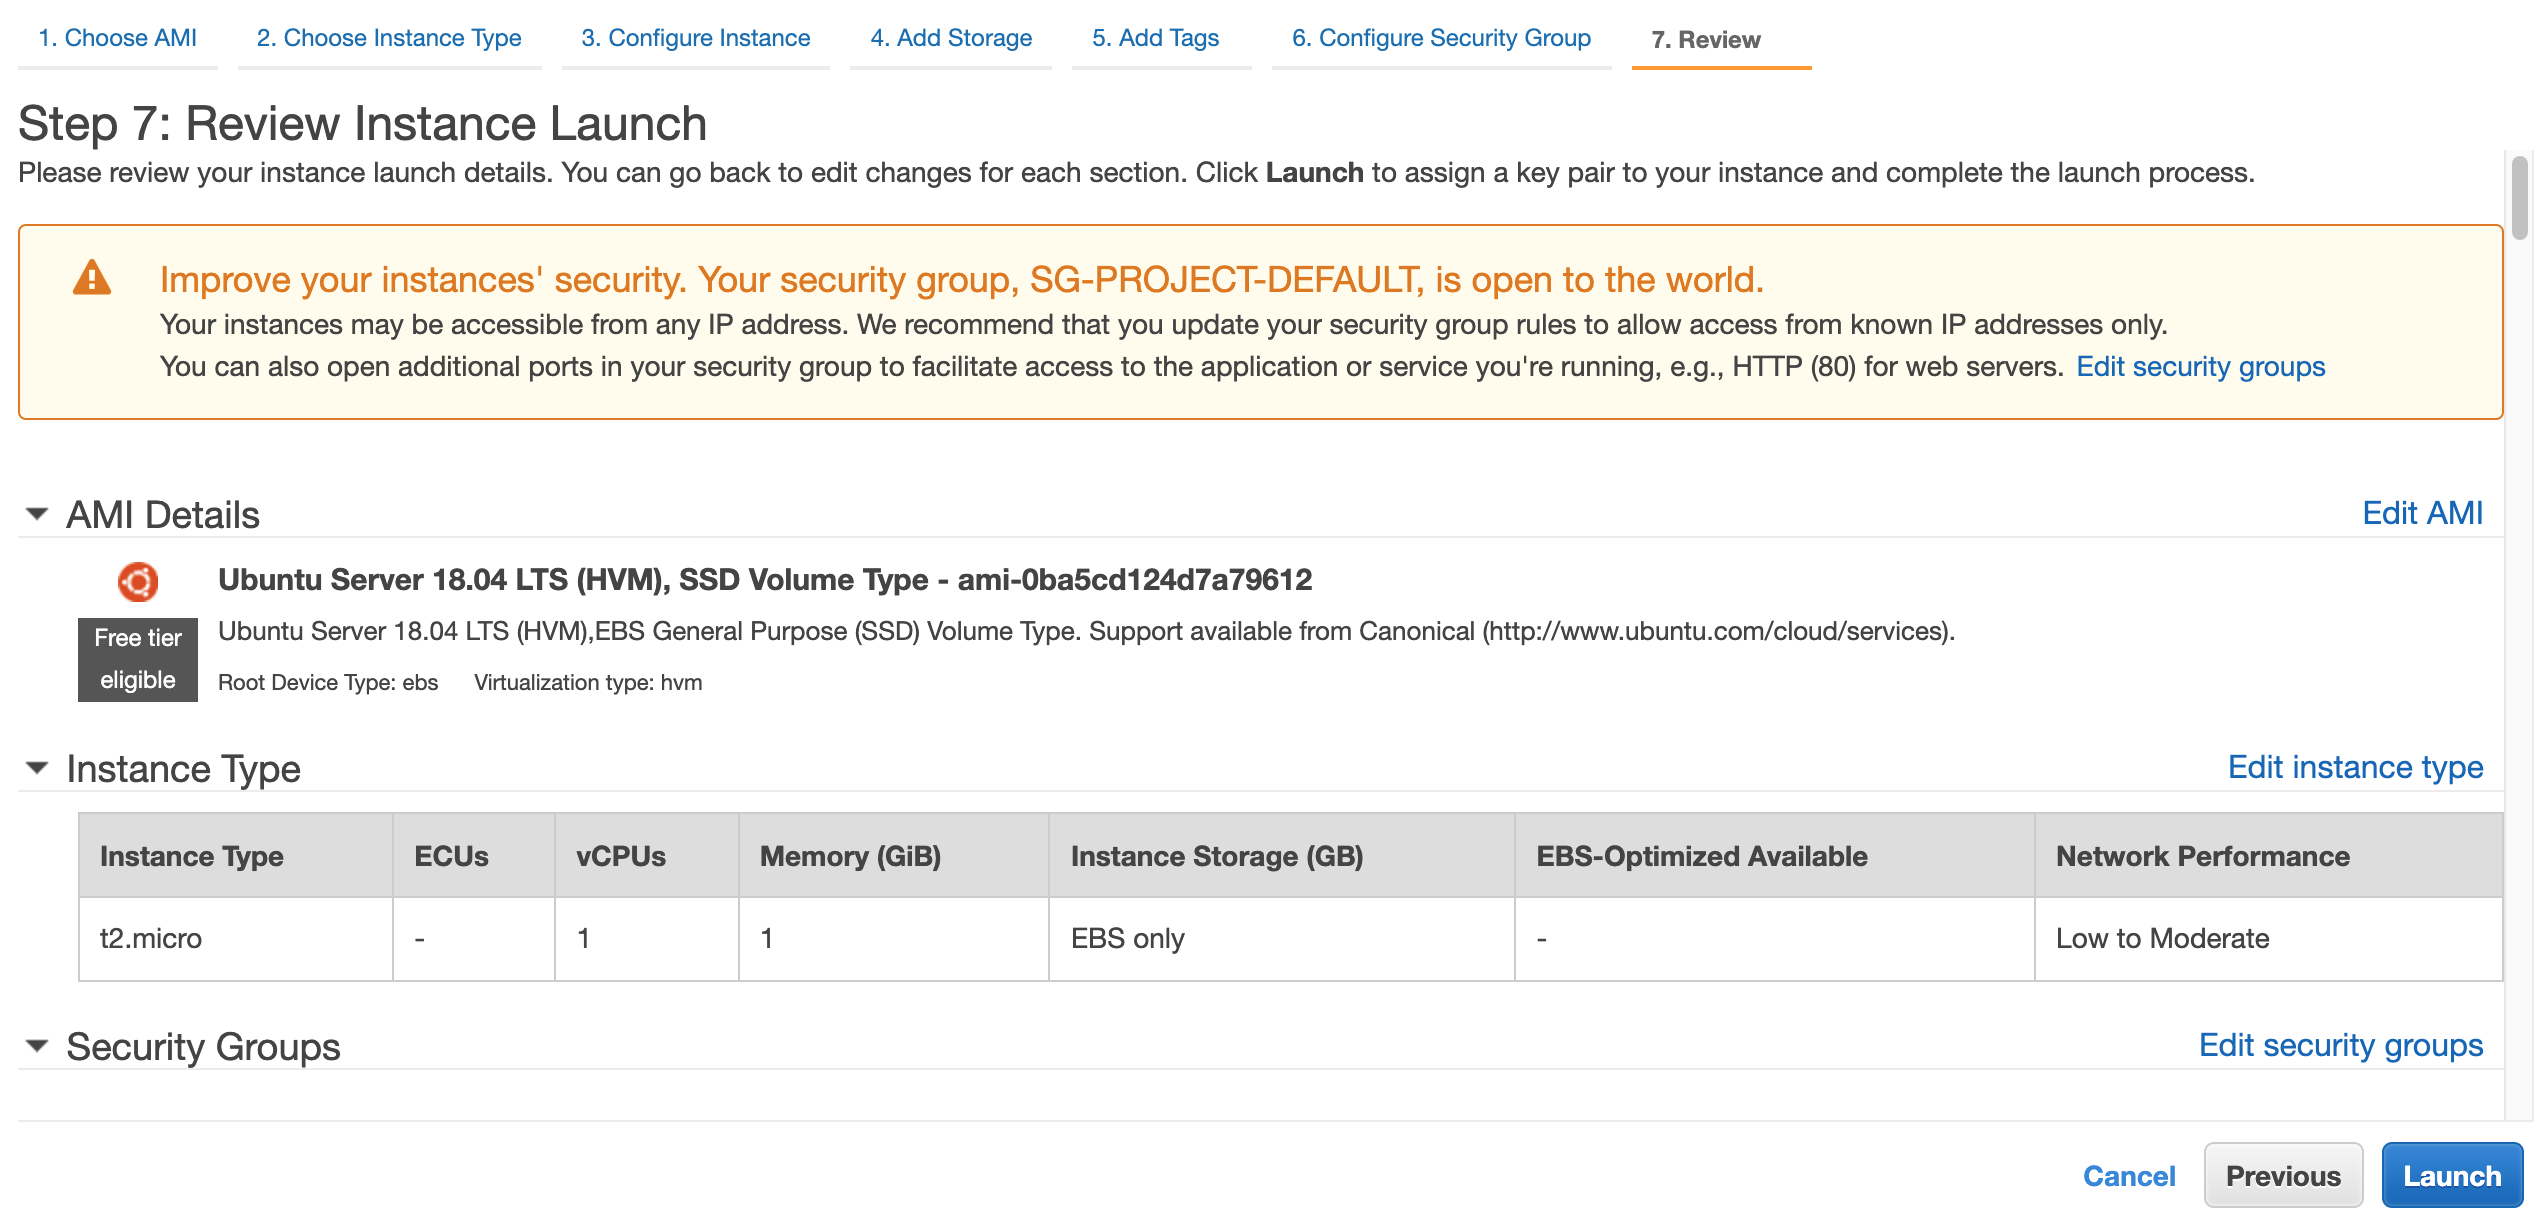Collapse the Security Groups section
Viewport: 2540px width, 1228px height.
(37, 1046)
